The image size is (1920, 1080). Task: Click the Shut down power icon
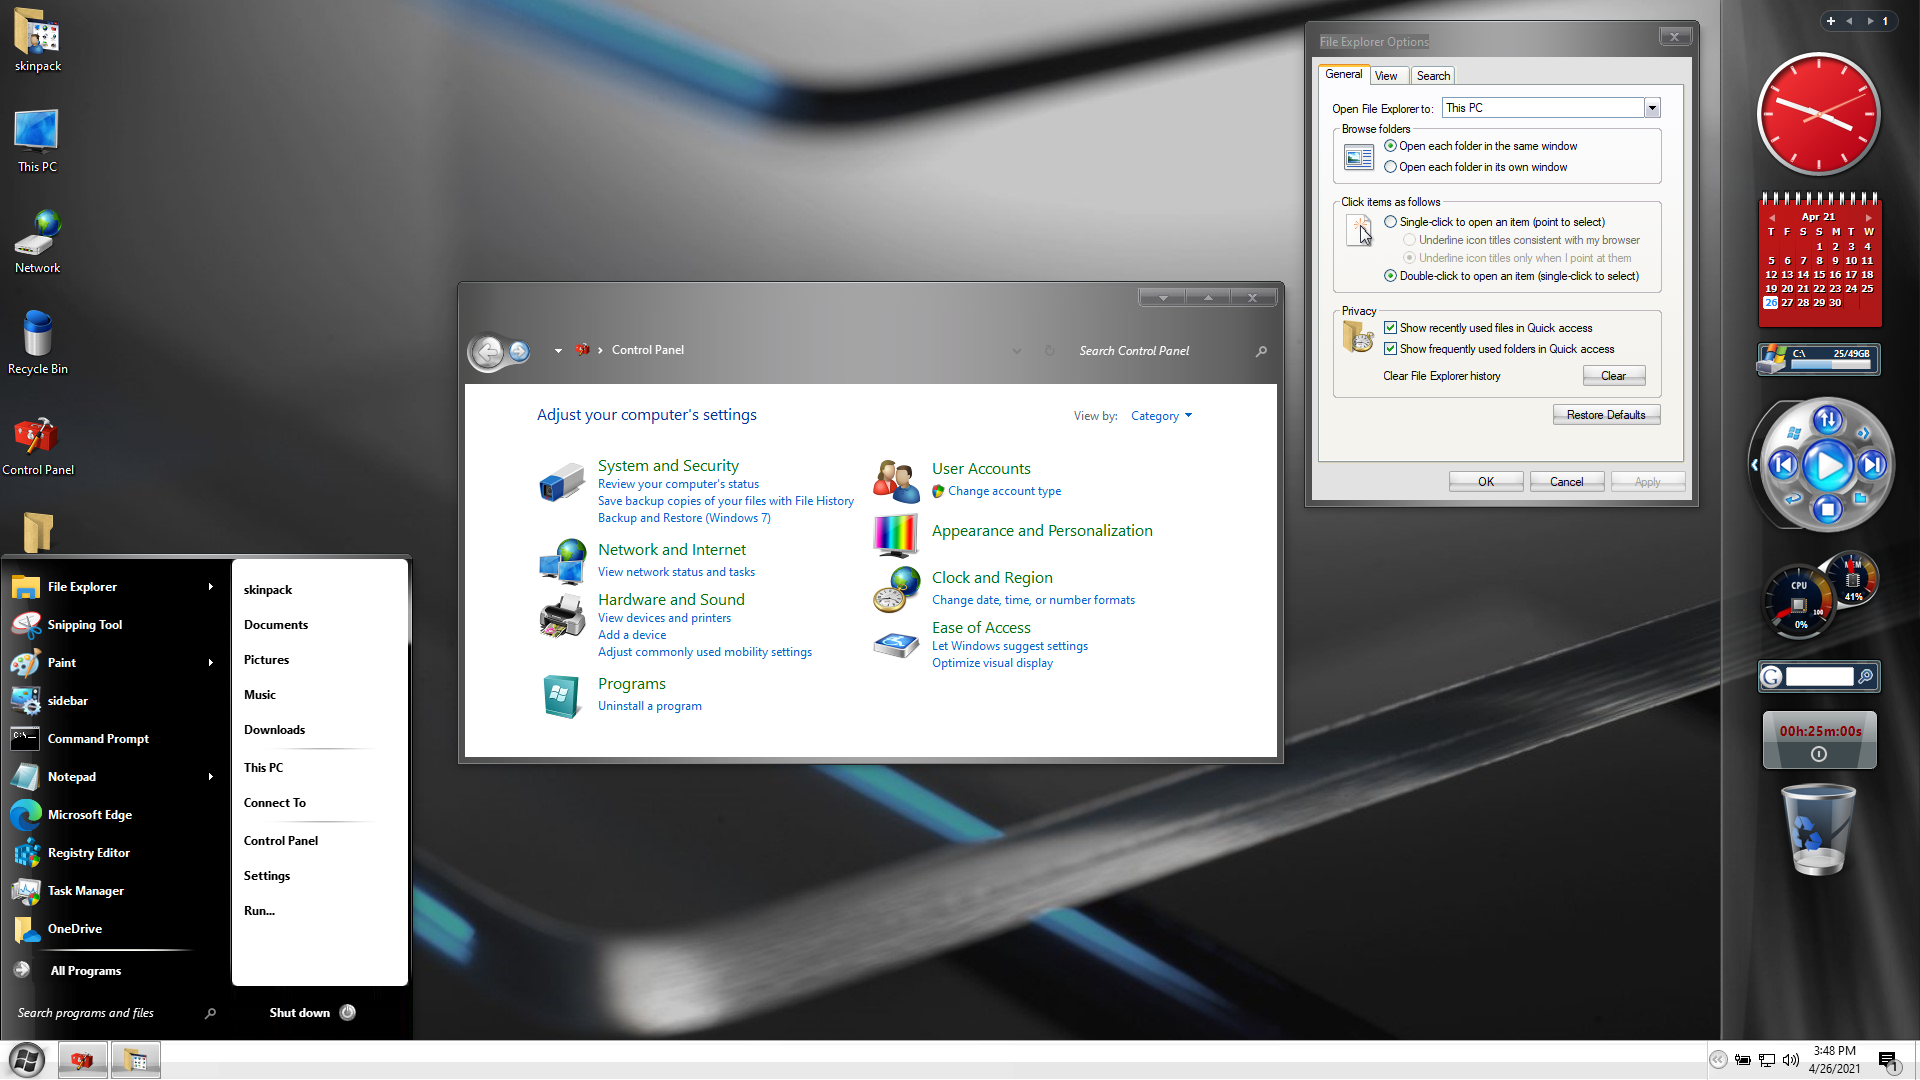(348, 1012)
